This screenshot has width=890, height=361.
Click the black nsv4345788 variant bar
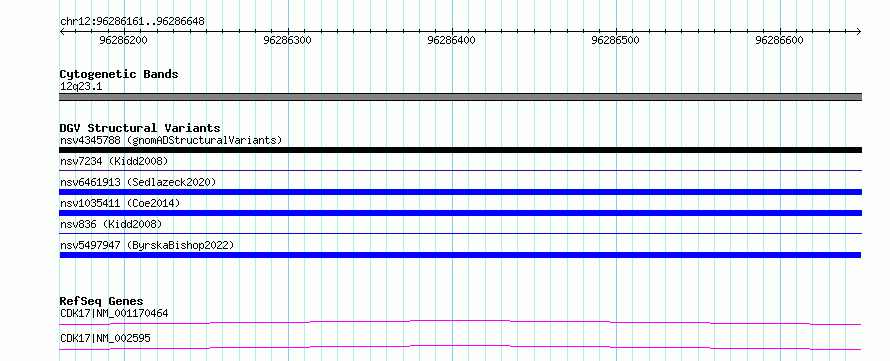click(460, 150)
